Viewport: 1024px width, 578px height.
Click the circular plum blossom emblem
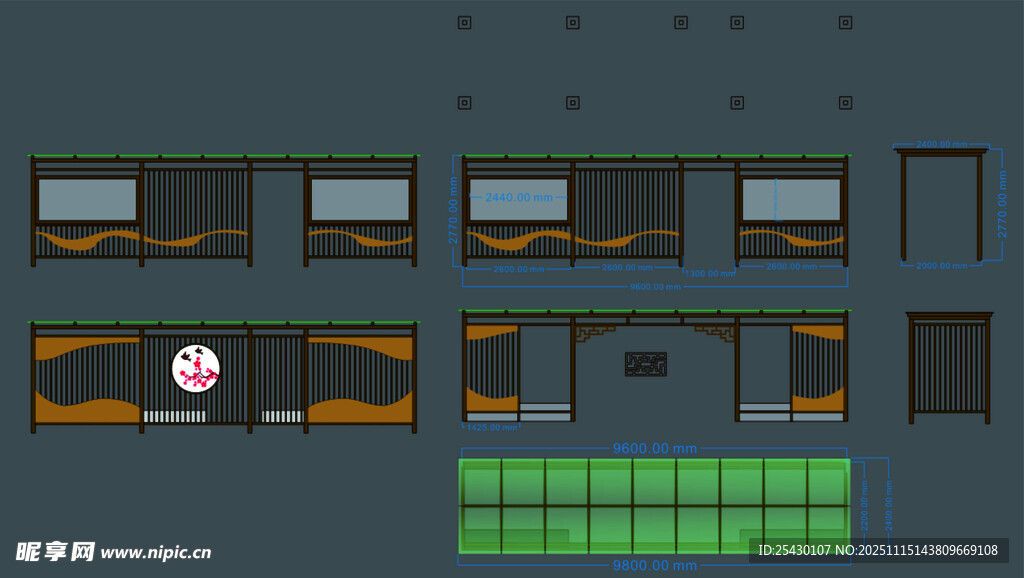coord(196,368)
